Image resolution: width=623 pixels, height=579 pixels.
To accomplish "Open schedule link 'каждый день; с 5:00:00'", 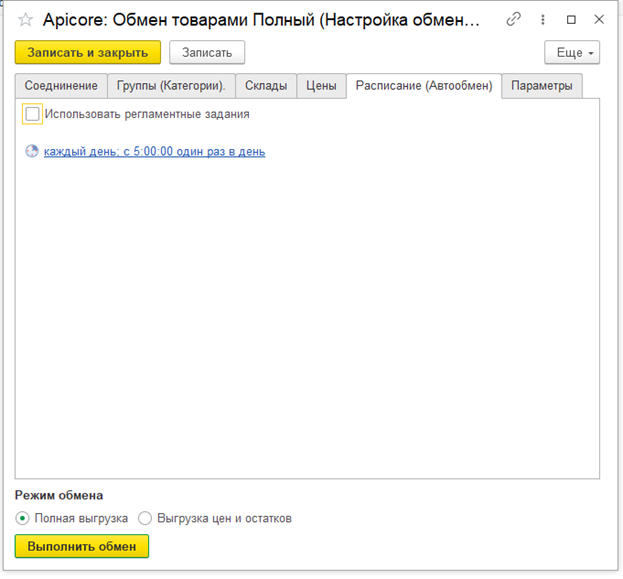I will click(x=155, y=151).
